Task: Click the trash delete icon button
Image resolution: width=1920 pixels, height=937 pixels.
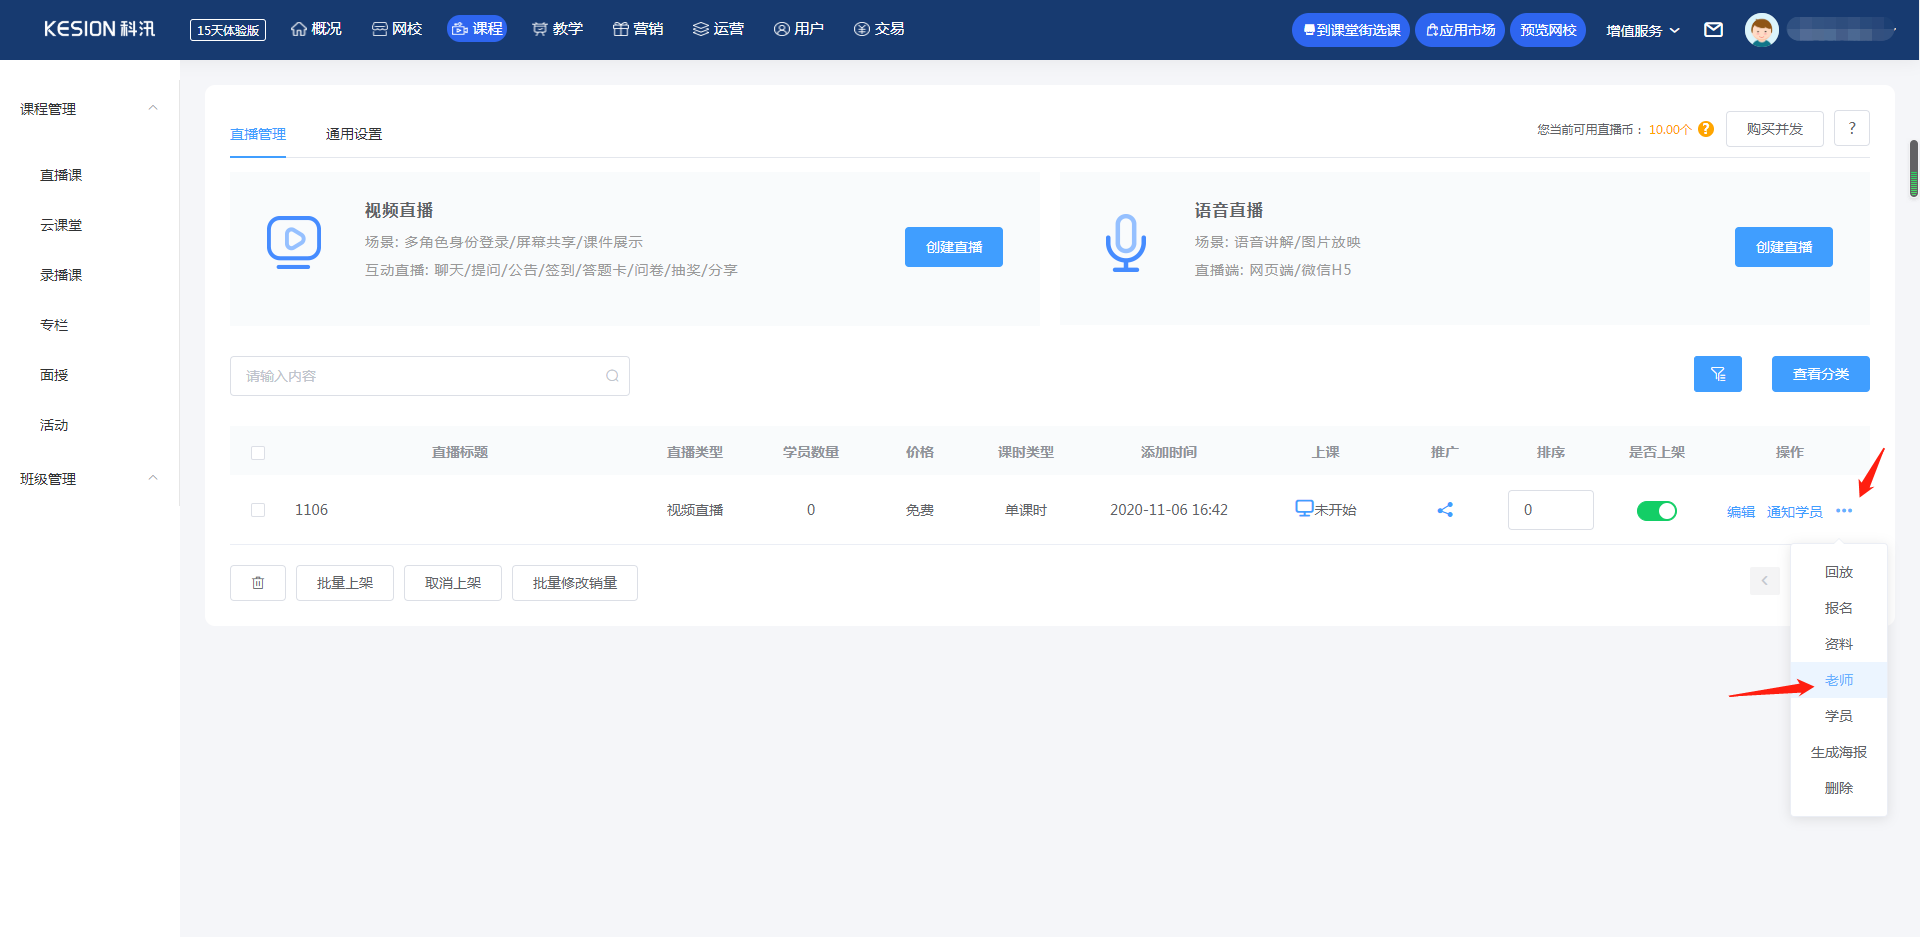Action: click(258, 583)
